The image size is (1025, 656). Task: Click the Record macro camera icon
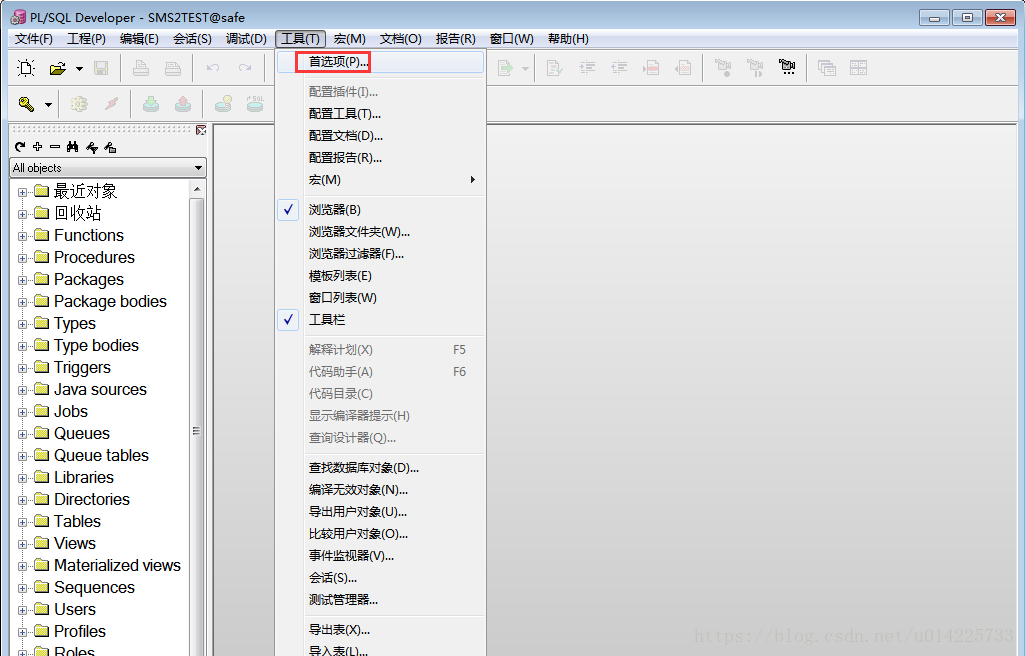(x=723, y=68)
